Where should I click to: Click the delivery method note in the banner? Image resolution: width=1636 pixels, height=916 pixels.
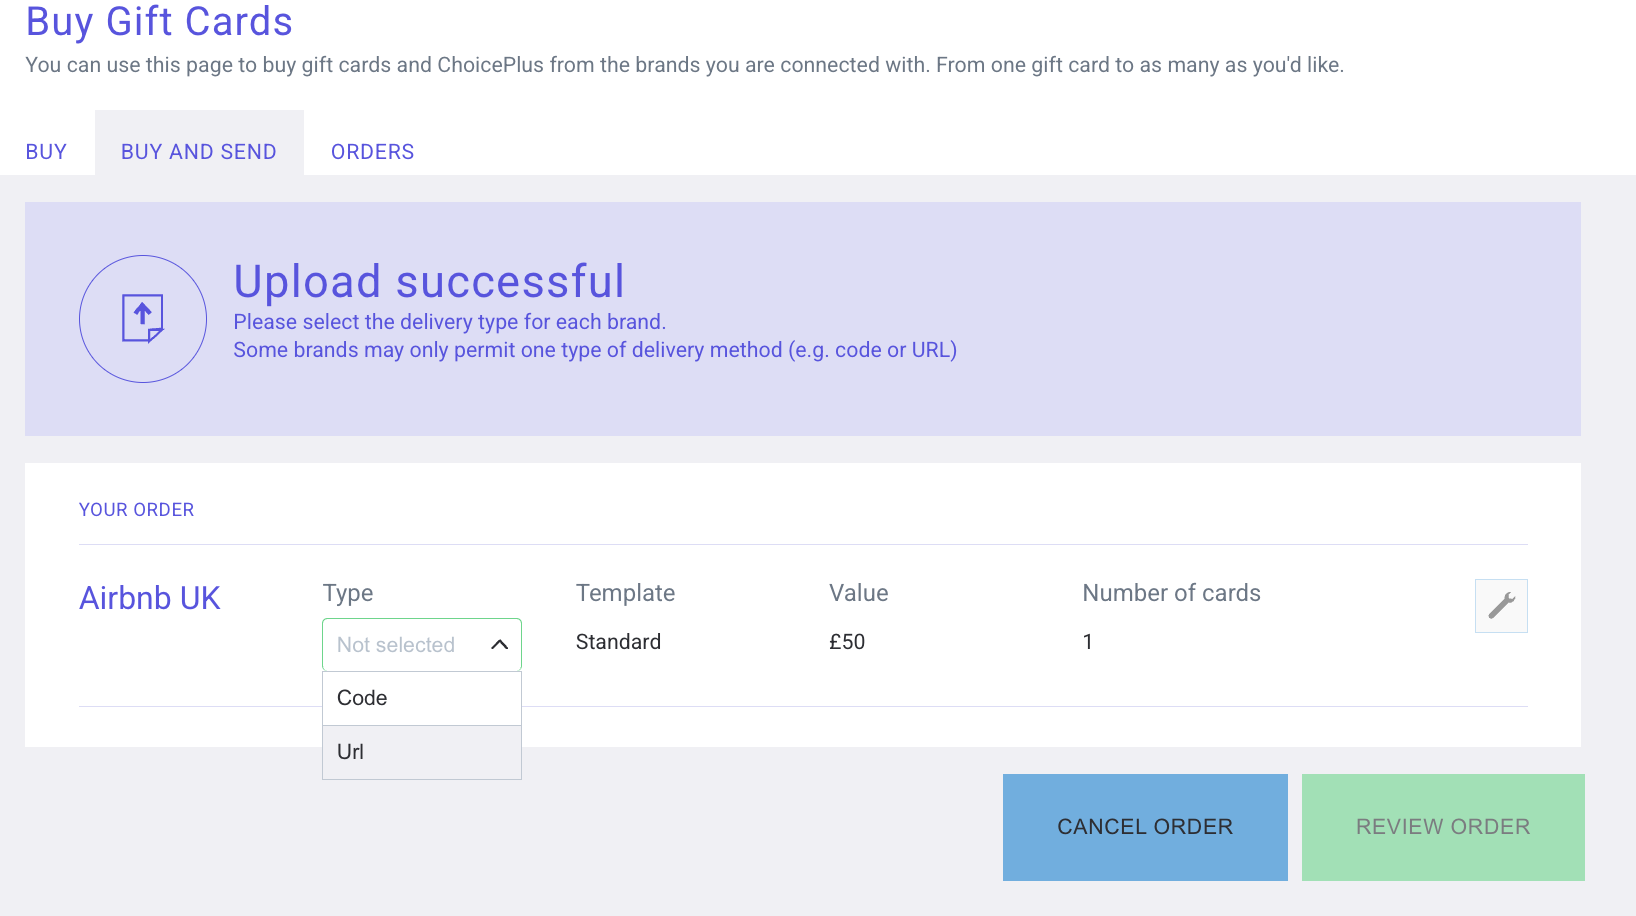pyautogui.click(x=595, y=350)
